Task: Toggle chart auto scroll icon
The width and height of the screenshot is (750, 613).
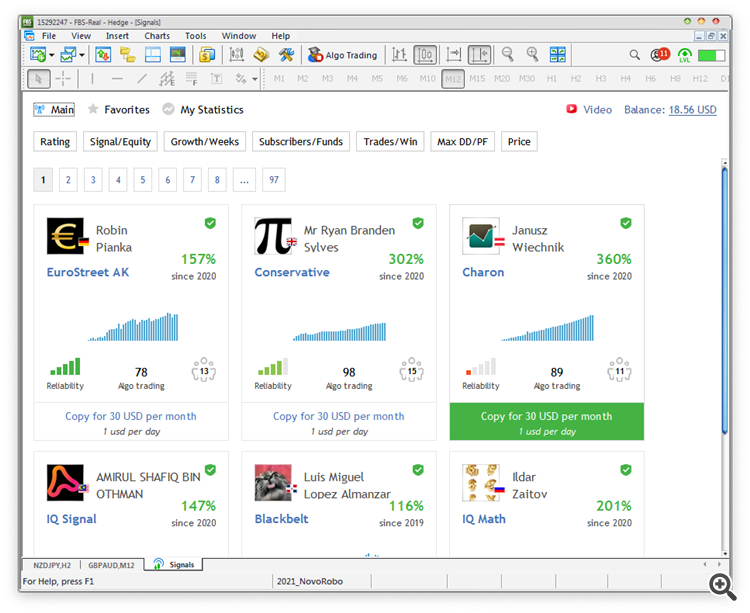Action: 453,55
